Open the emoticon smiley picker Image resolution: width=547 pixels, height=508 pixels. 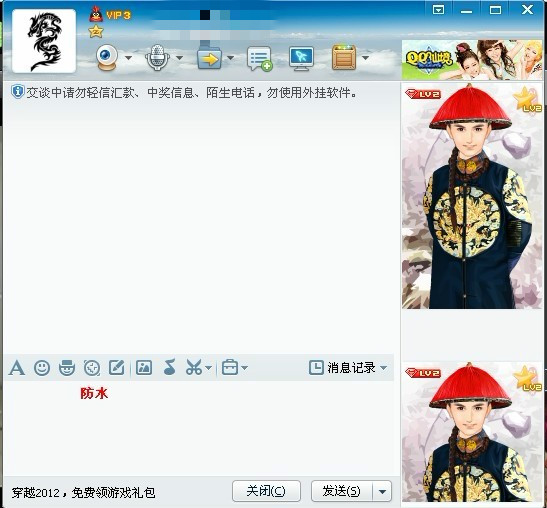point(42,368)
